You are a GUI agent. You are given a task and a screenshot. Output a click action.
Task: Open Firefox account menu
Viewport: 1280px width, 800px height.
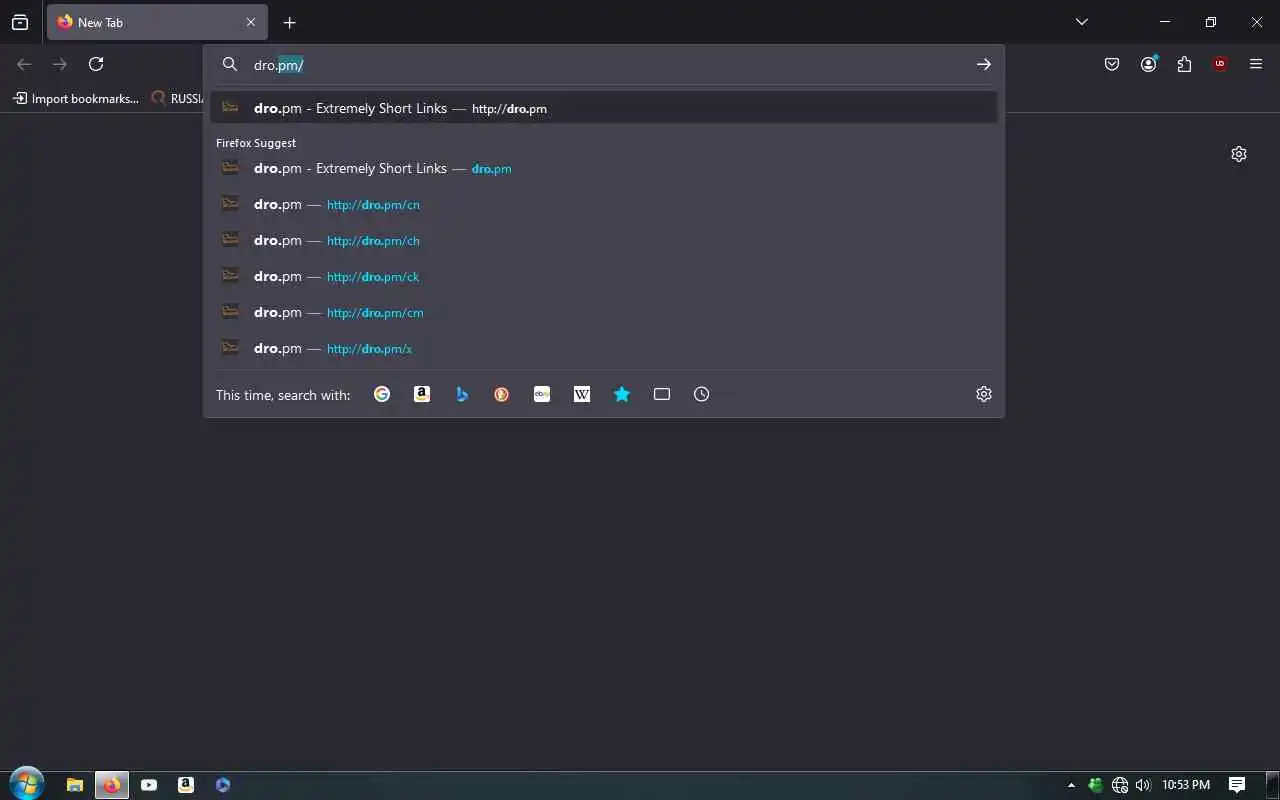1148,64
